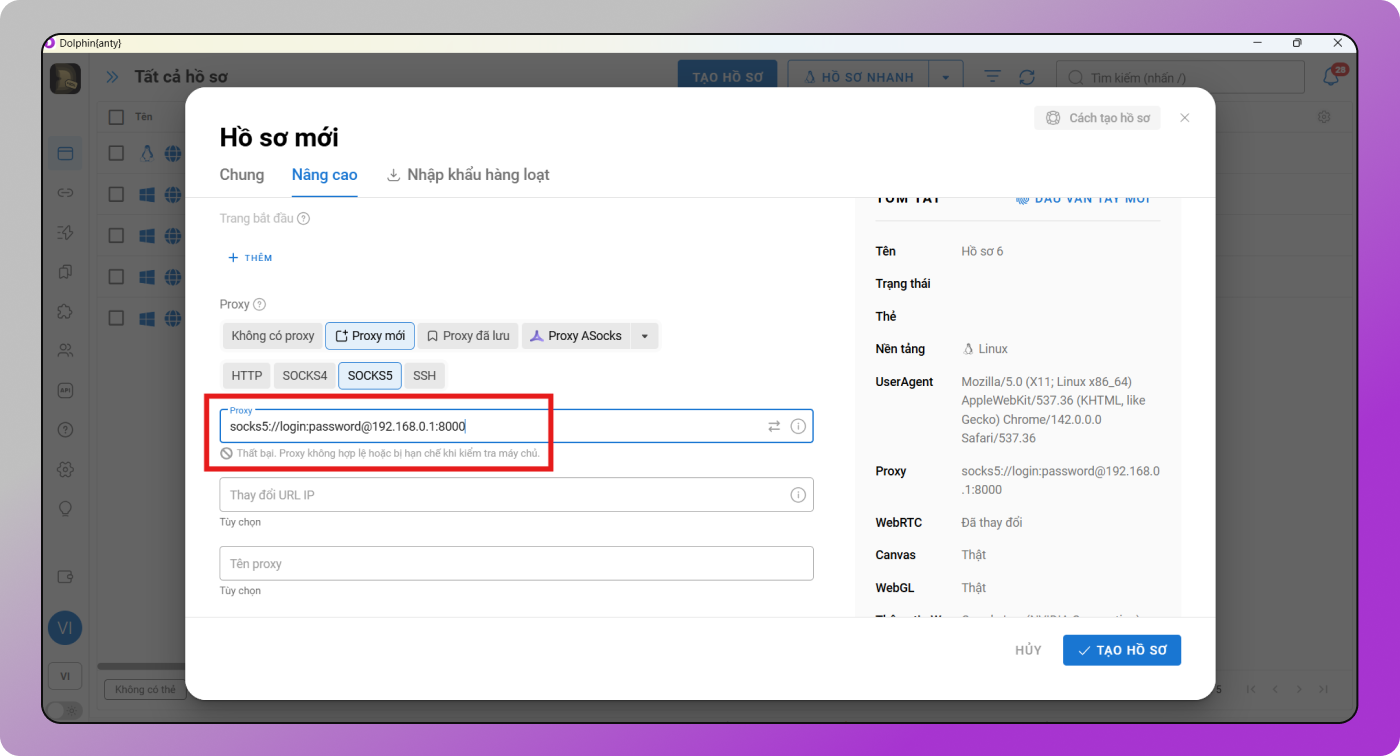This screenshot has height=756, width=1400.
Task: Expand the sidebar with the double chevron
Action: [x=112, y=77]
